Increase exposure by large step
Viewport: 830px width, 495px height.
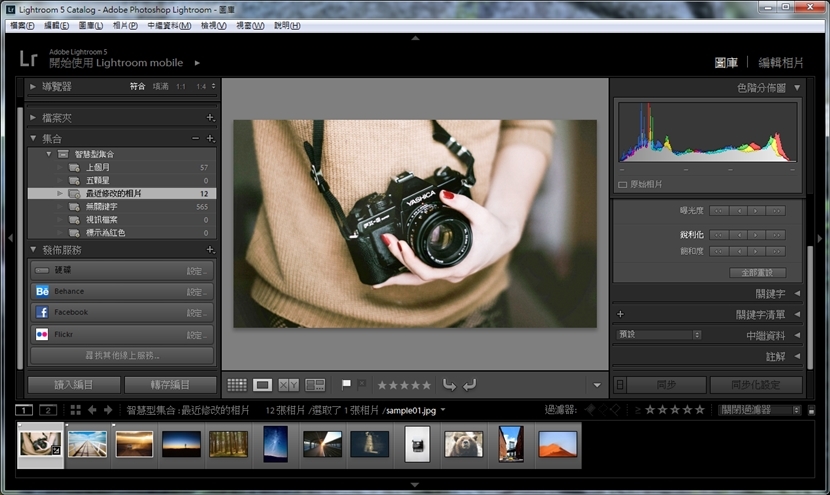[777, 211]
